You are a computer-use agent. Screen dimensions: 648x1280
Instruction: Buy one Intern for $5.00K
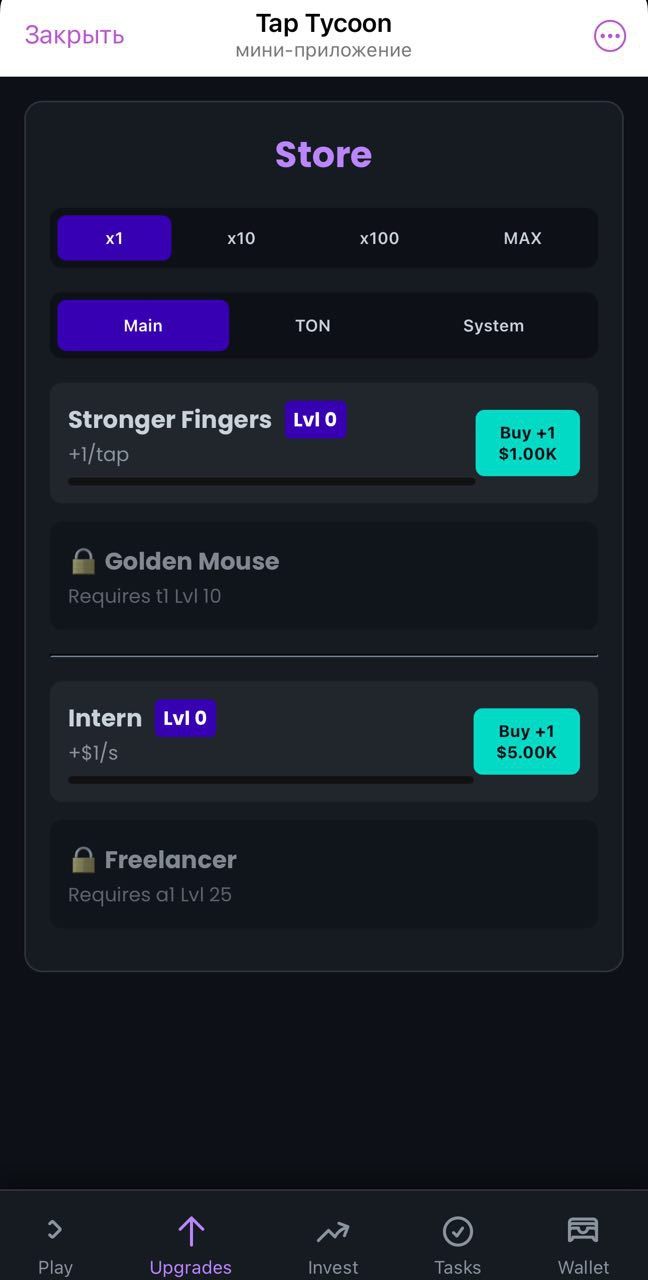coord(527,741)
